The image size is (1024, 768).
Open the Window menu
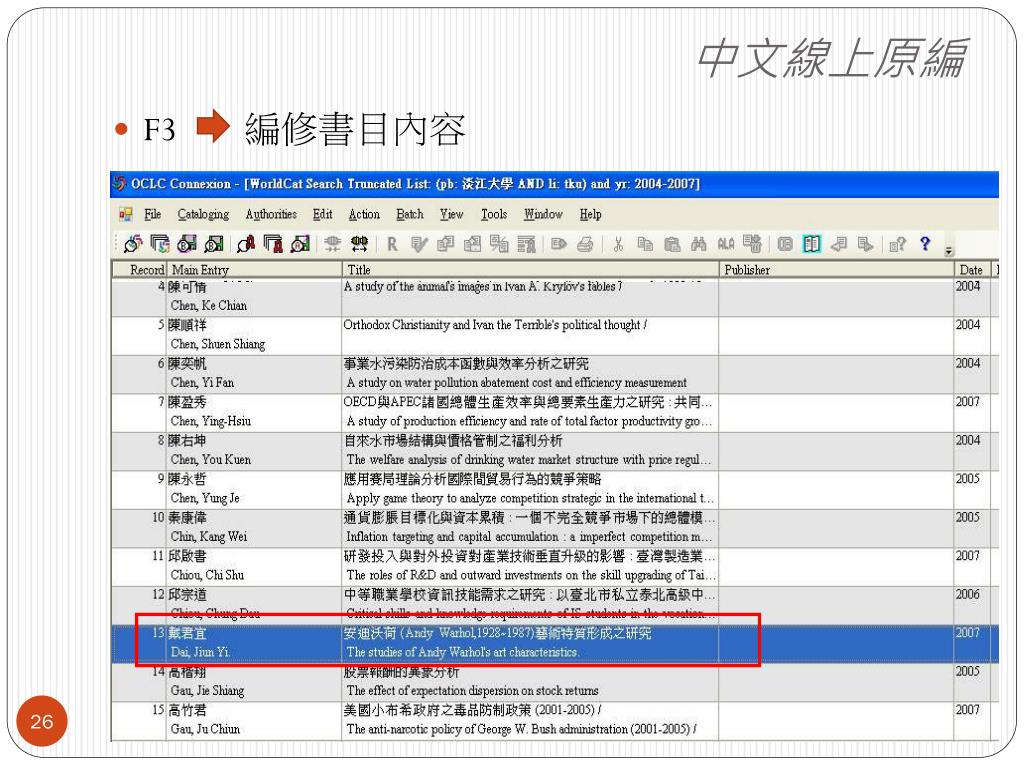543,214
